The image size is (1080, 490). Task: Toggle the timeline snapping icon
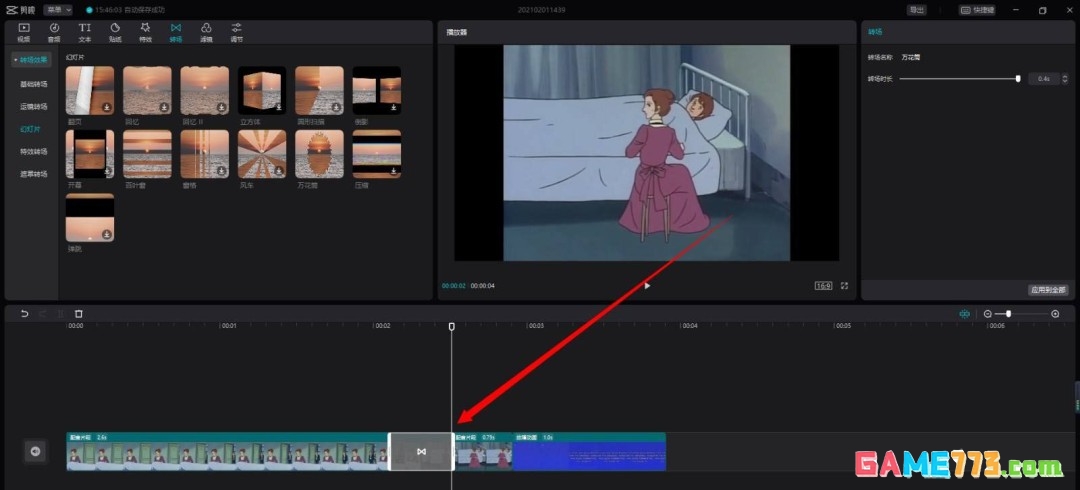(x=964, y=314)
